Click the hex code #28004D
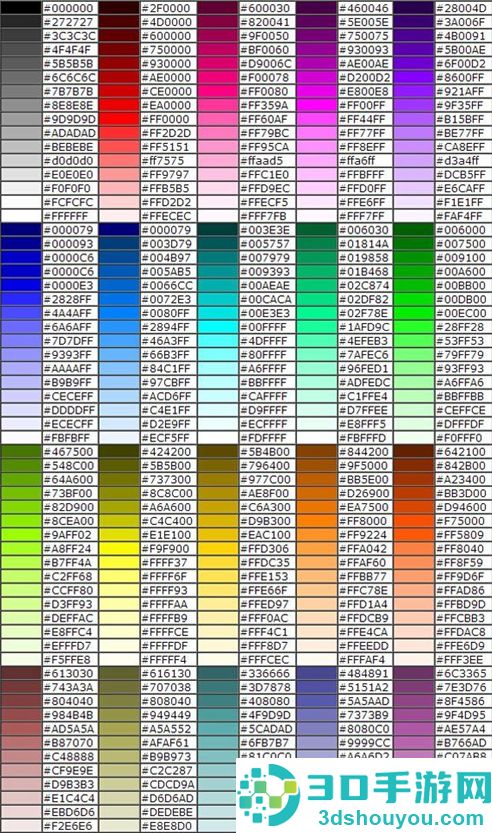This screenshot has height=833, width=492. [461, 8]
